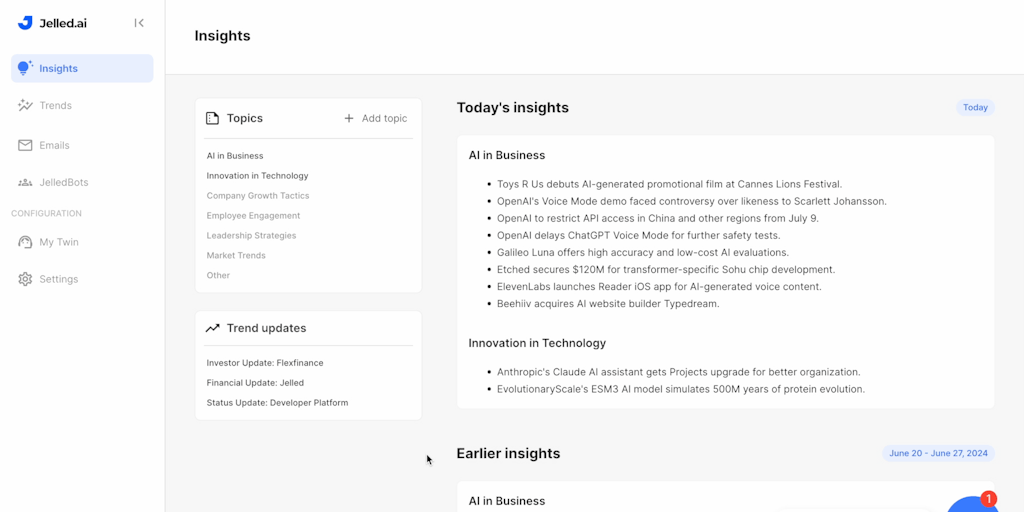
Task: Choose the Company Growth Tactics topic
Action: pos(258,196)
